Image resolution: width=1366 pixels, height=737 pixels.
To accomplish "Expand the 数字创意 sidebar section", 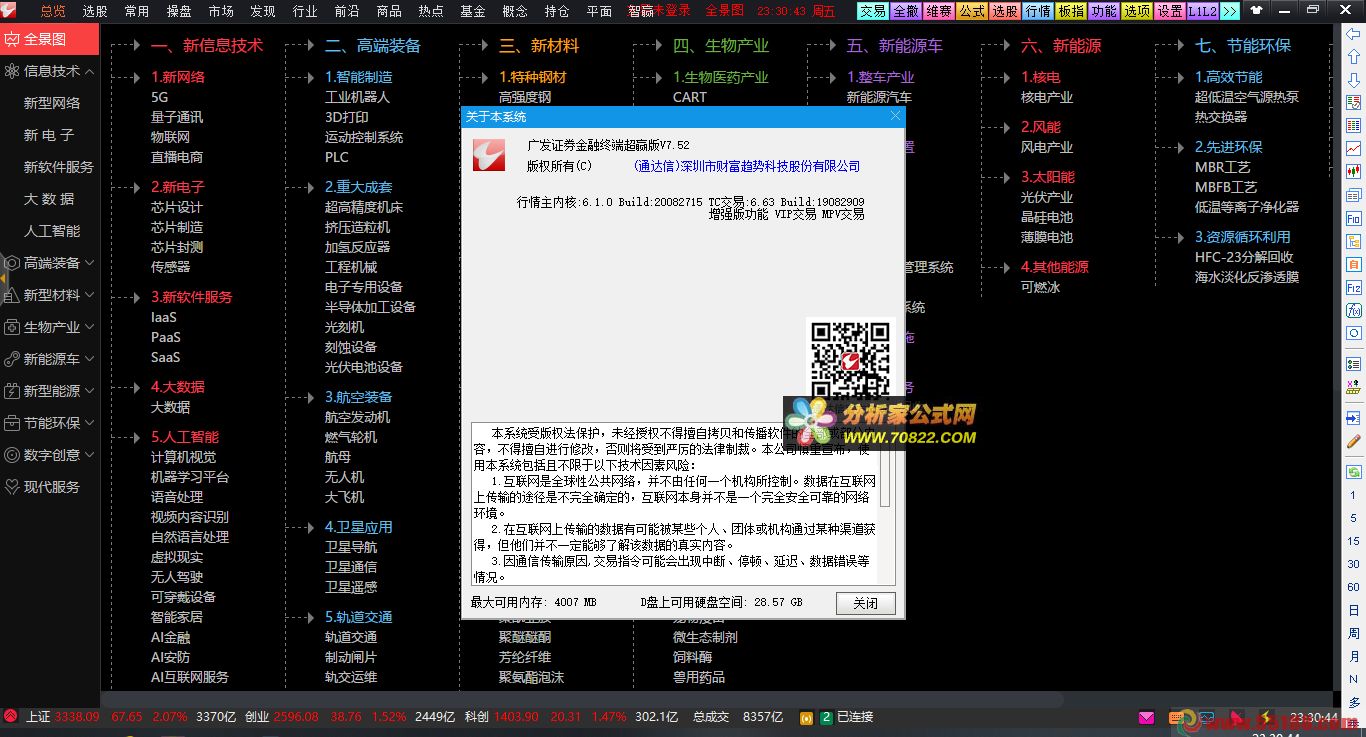I will click(x=90, y=455).
